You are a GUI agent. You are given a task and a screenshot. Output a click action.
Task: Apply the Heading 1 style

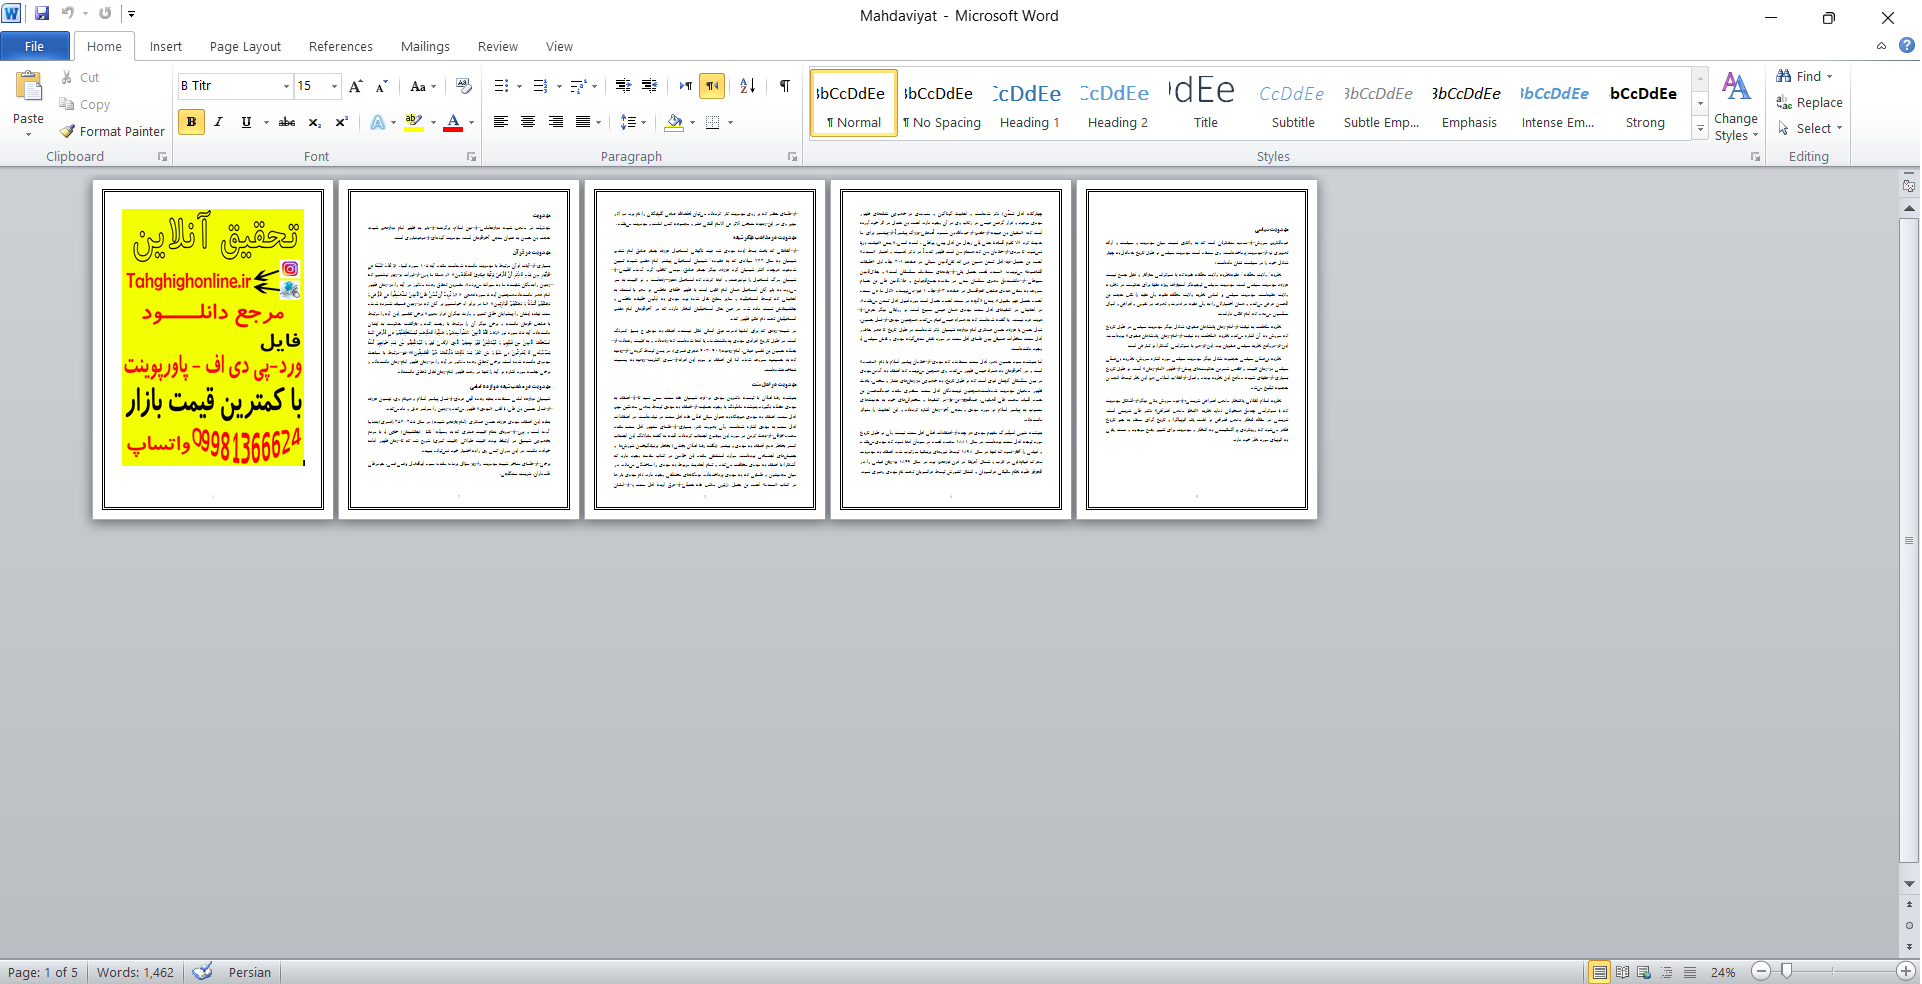click(1029, 103)
